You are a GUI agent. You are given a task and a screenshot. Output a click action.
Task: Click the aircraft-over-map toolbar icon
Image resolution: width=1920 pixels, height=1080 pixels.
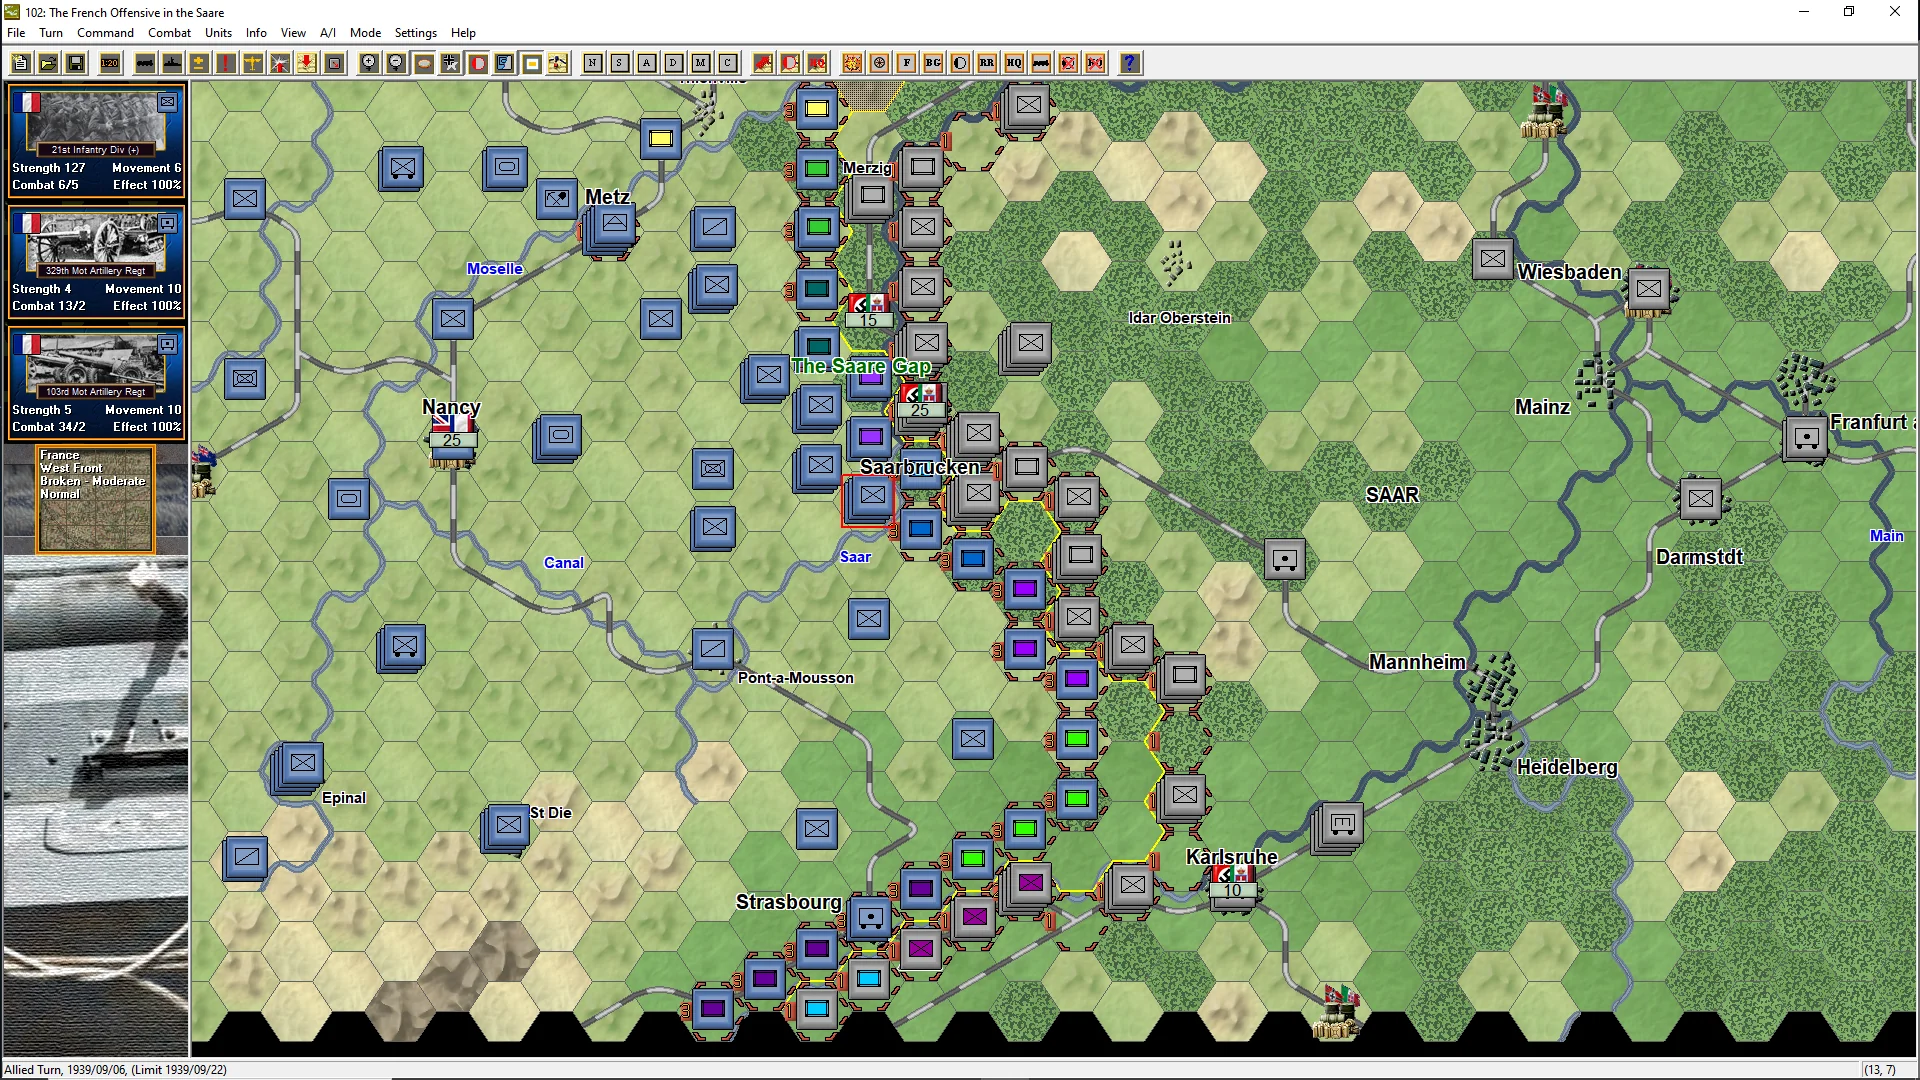[559, 63]
